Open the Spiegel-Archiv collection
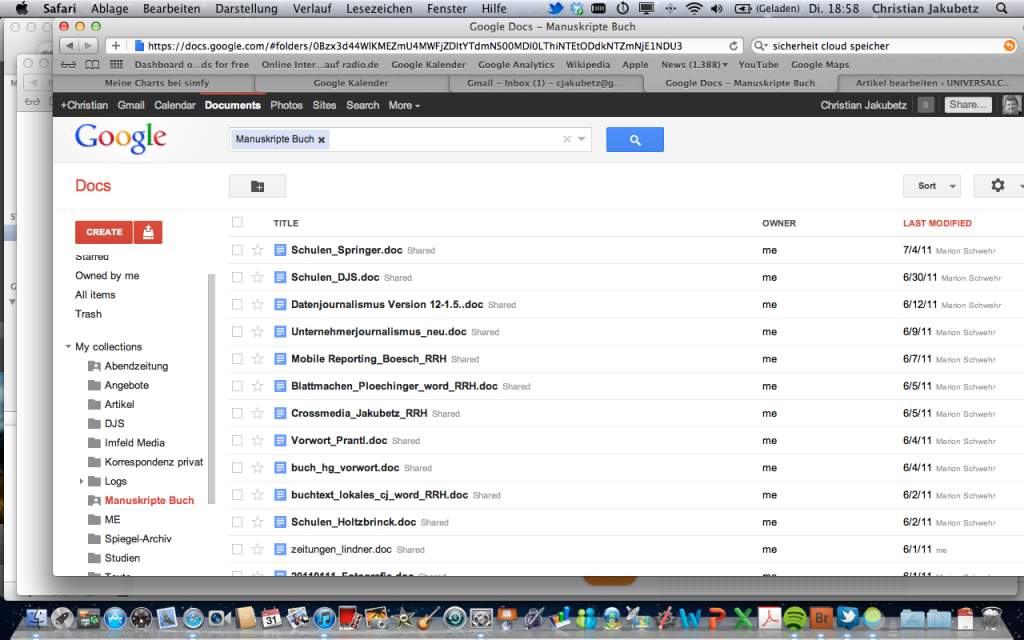This screenshot has height=640, width=1024. (138, 539)
